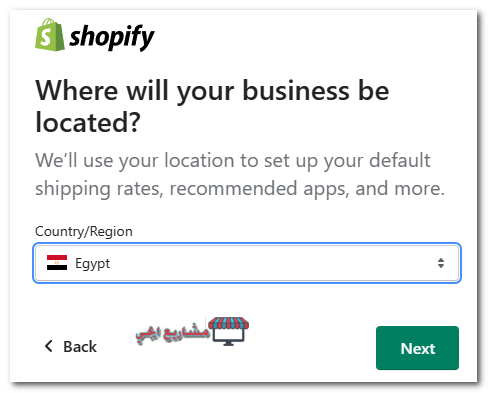Click the shopify wordmark text
This screenshot has height=393, width=488.
tap(112, 37)
